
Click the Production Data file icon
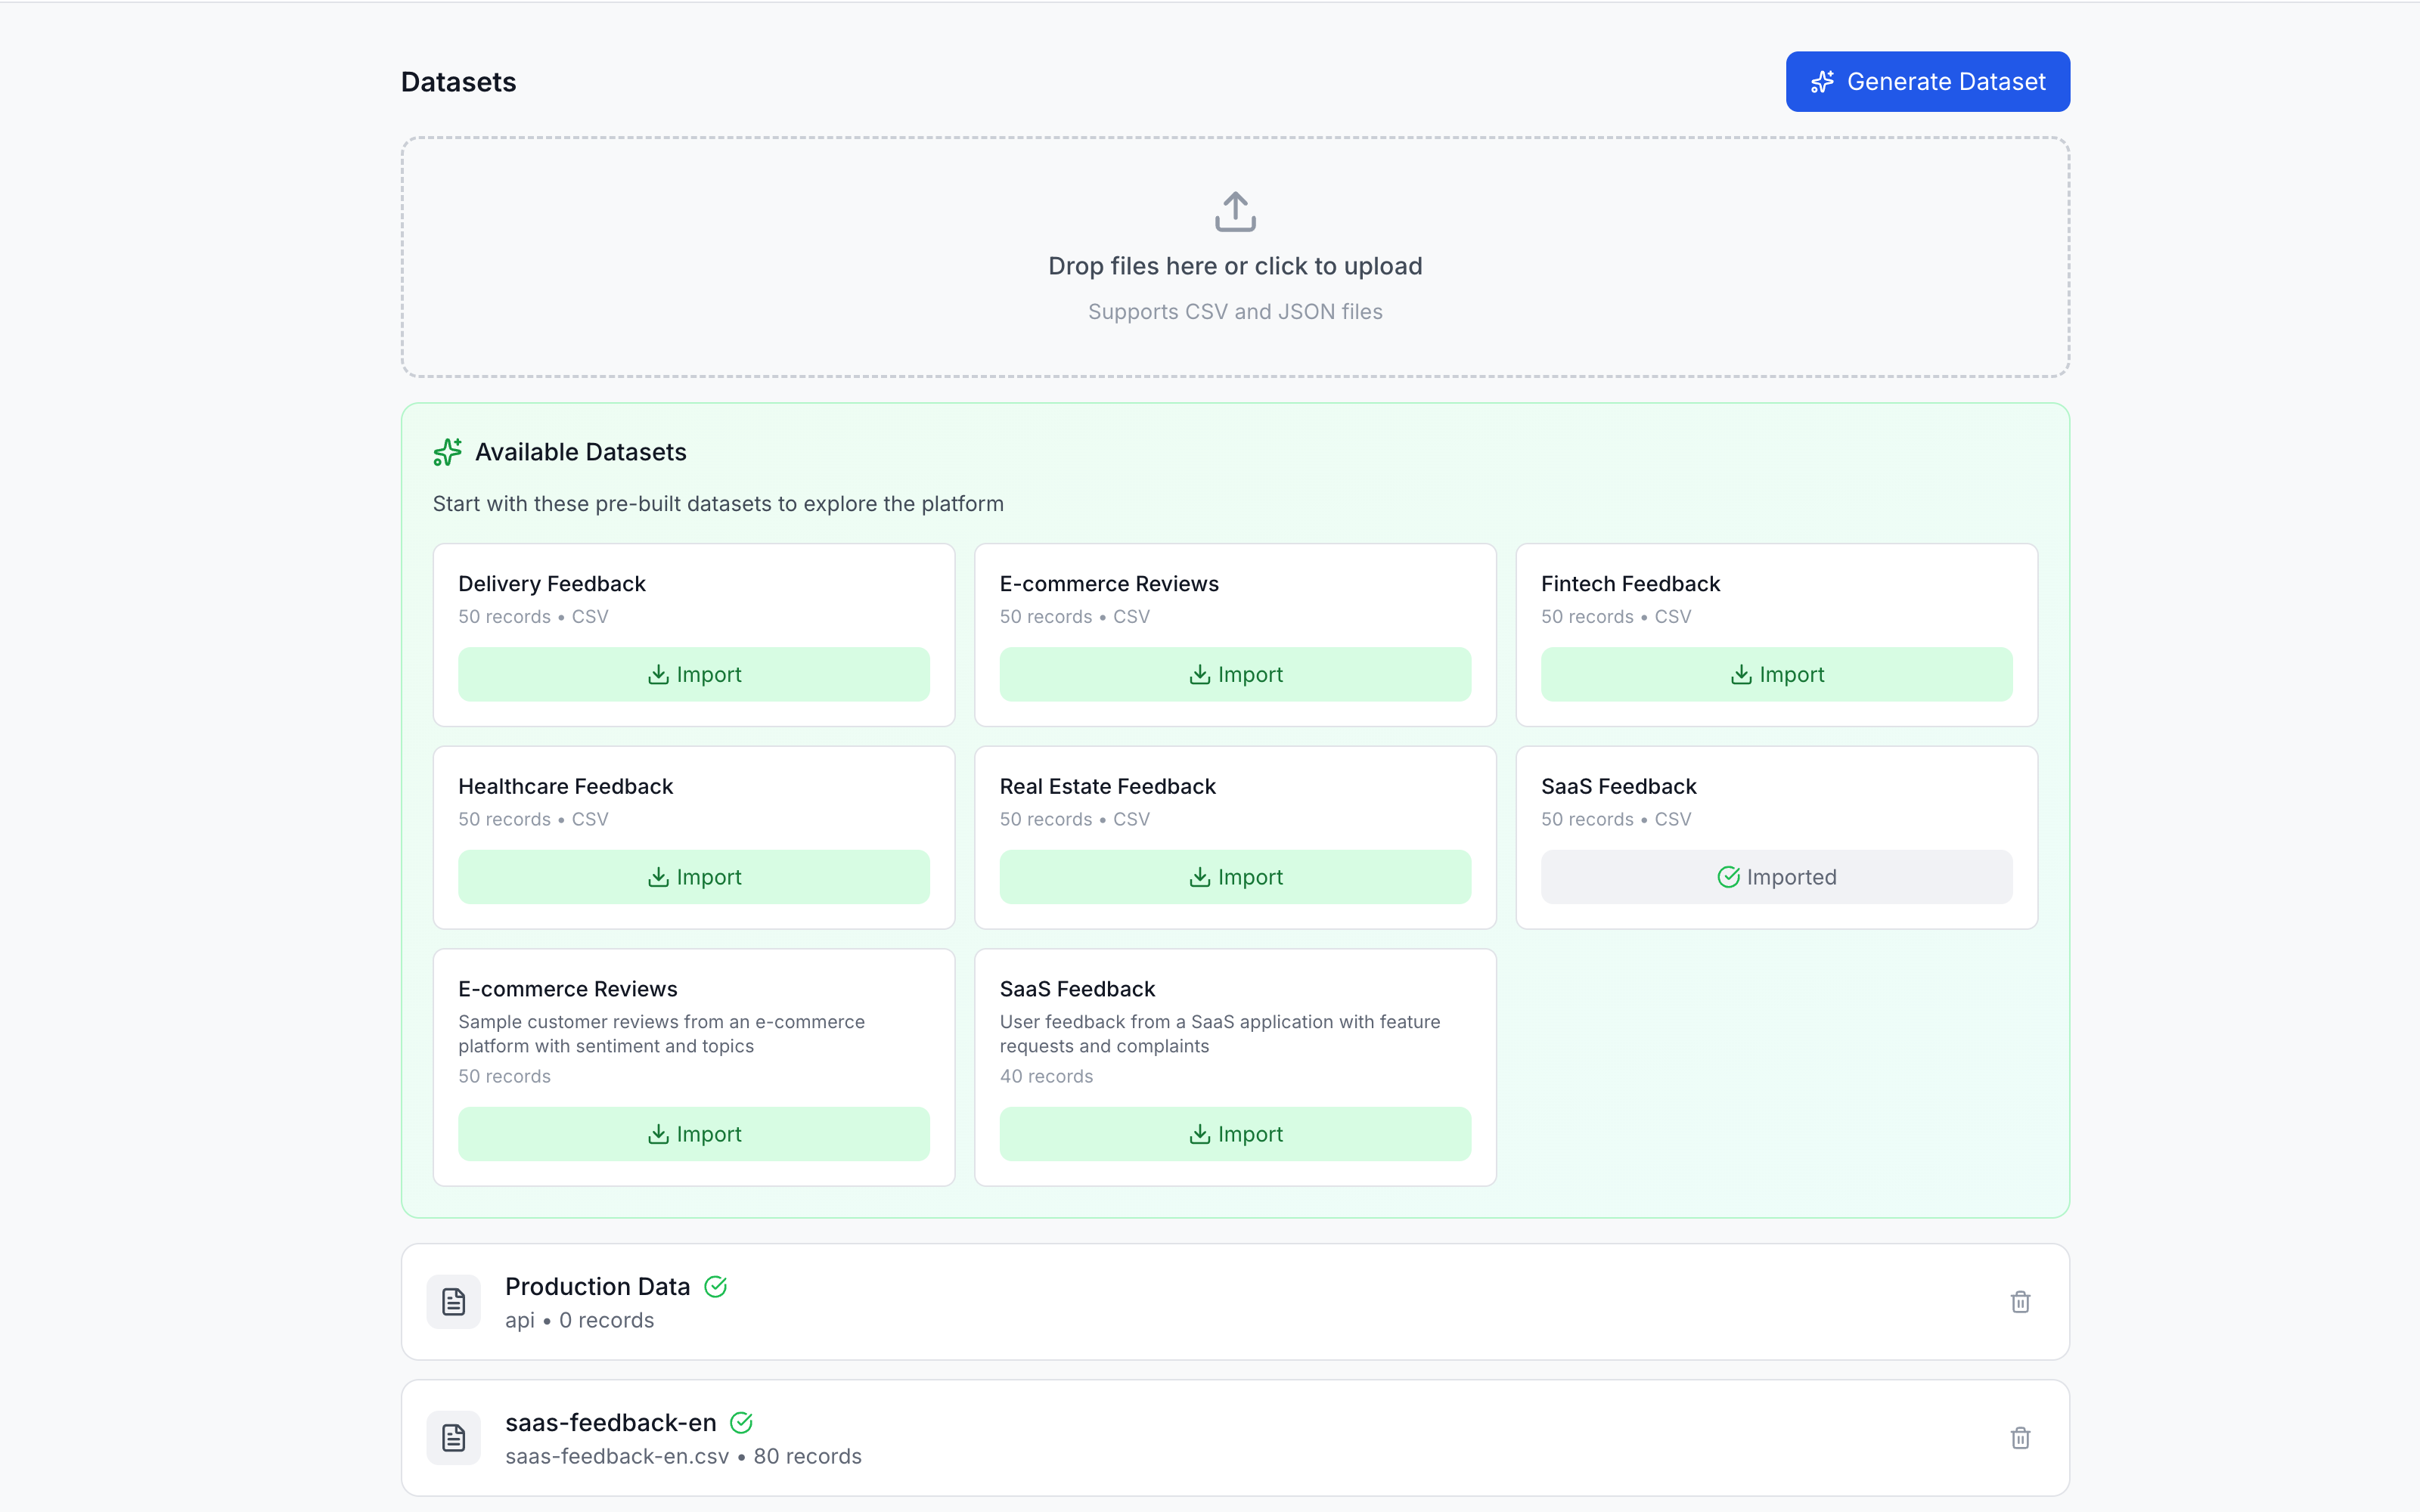(x=454, y=1301)
